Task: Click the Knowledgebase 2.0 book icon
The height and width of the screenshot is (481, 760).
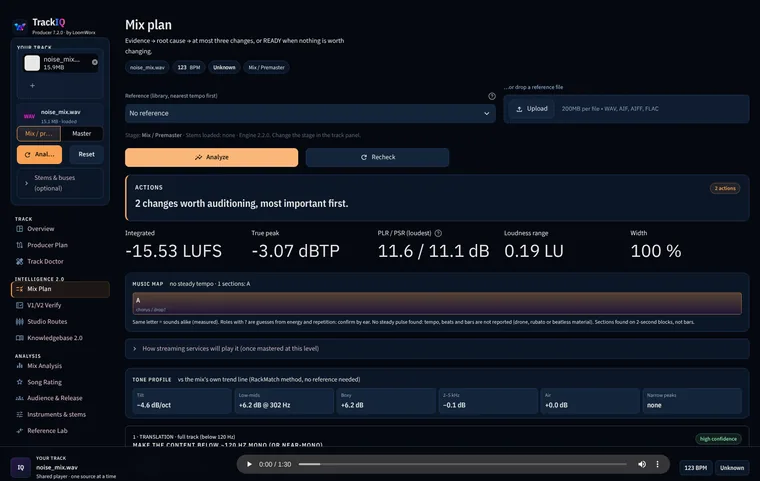Action: tap(19, 338)
